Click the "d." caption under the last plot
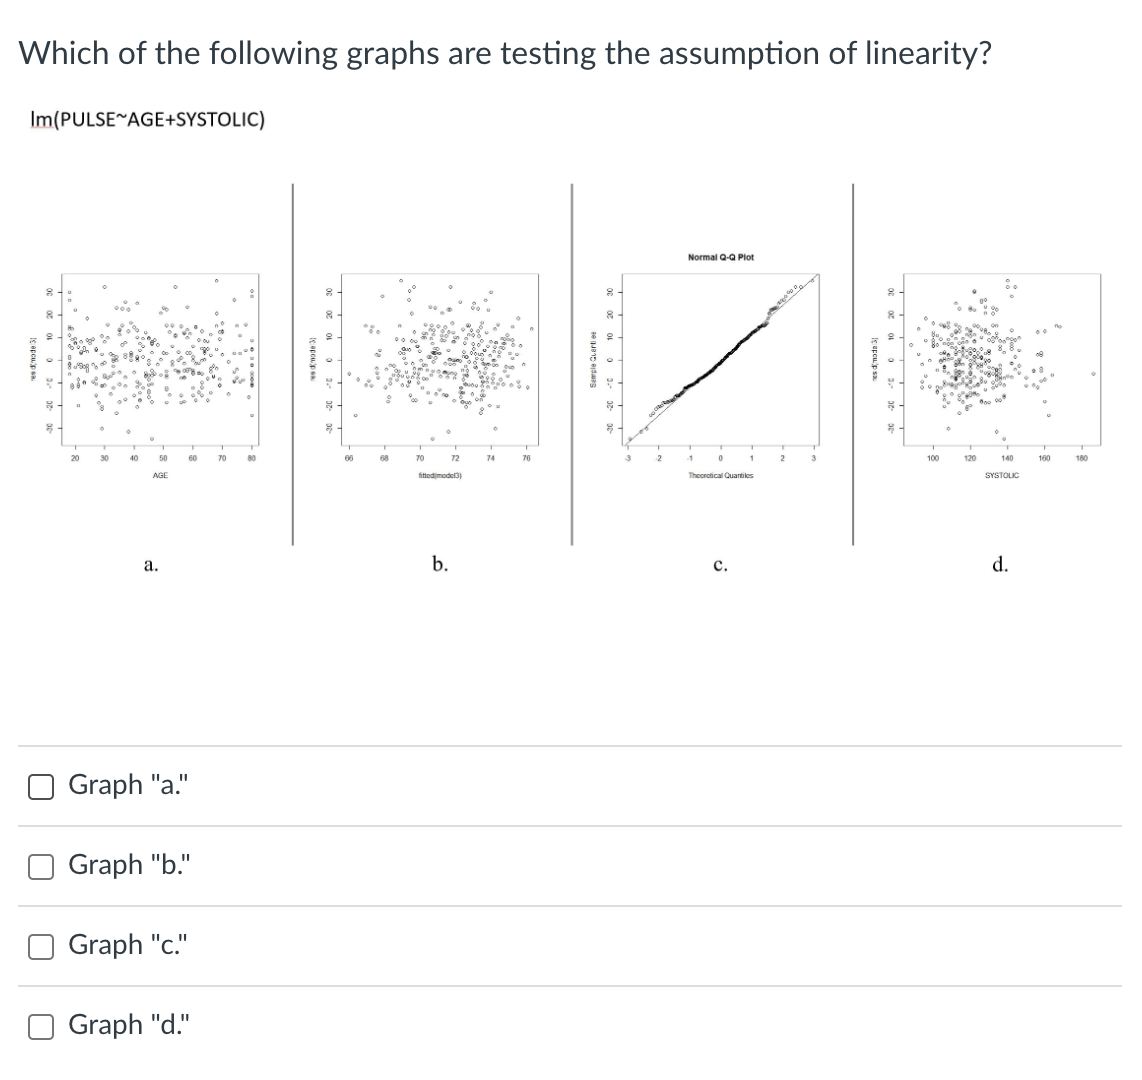Viewport: 1142px width, 1080px height. 1003,565
